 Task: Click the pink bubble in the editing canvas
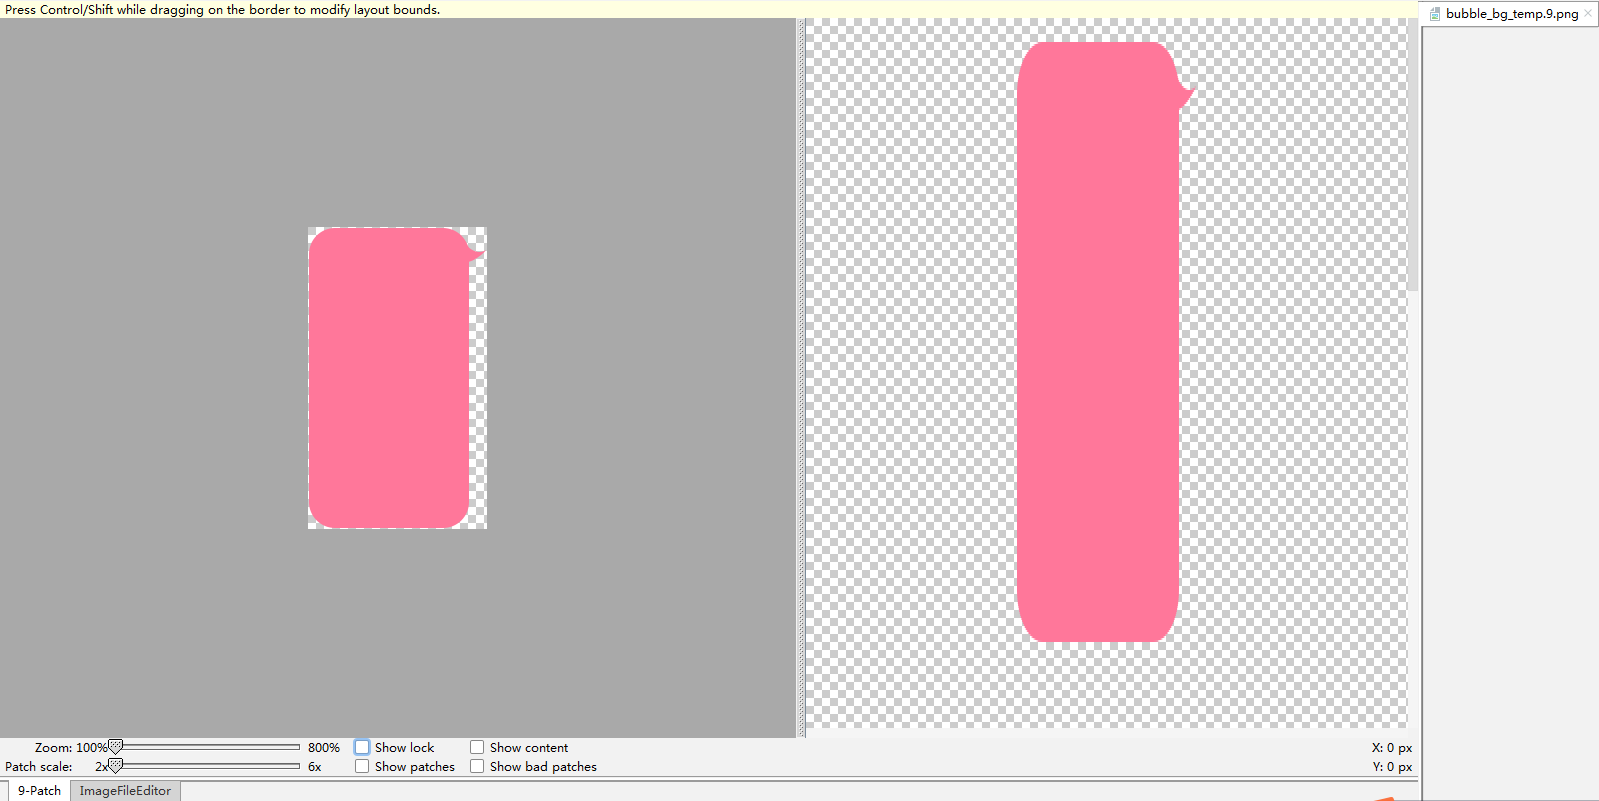coord(389,378)
